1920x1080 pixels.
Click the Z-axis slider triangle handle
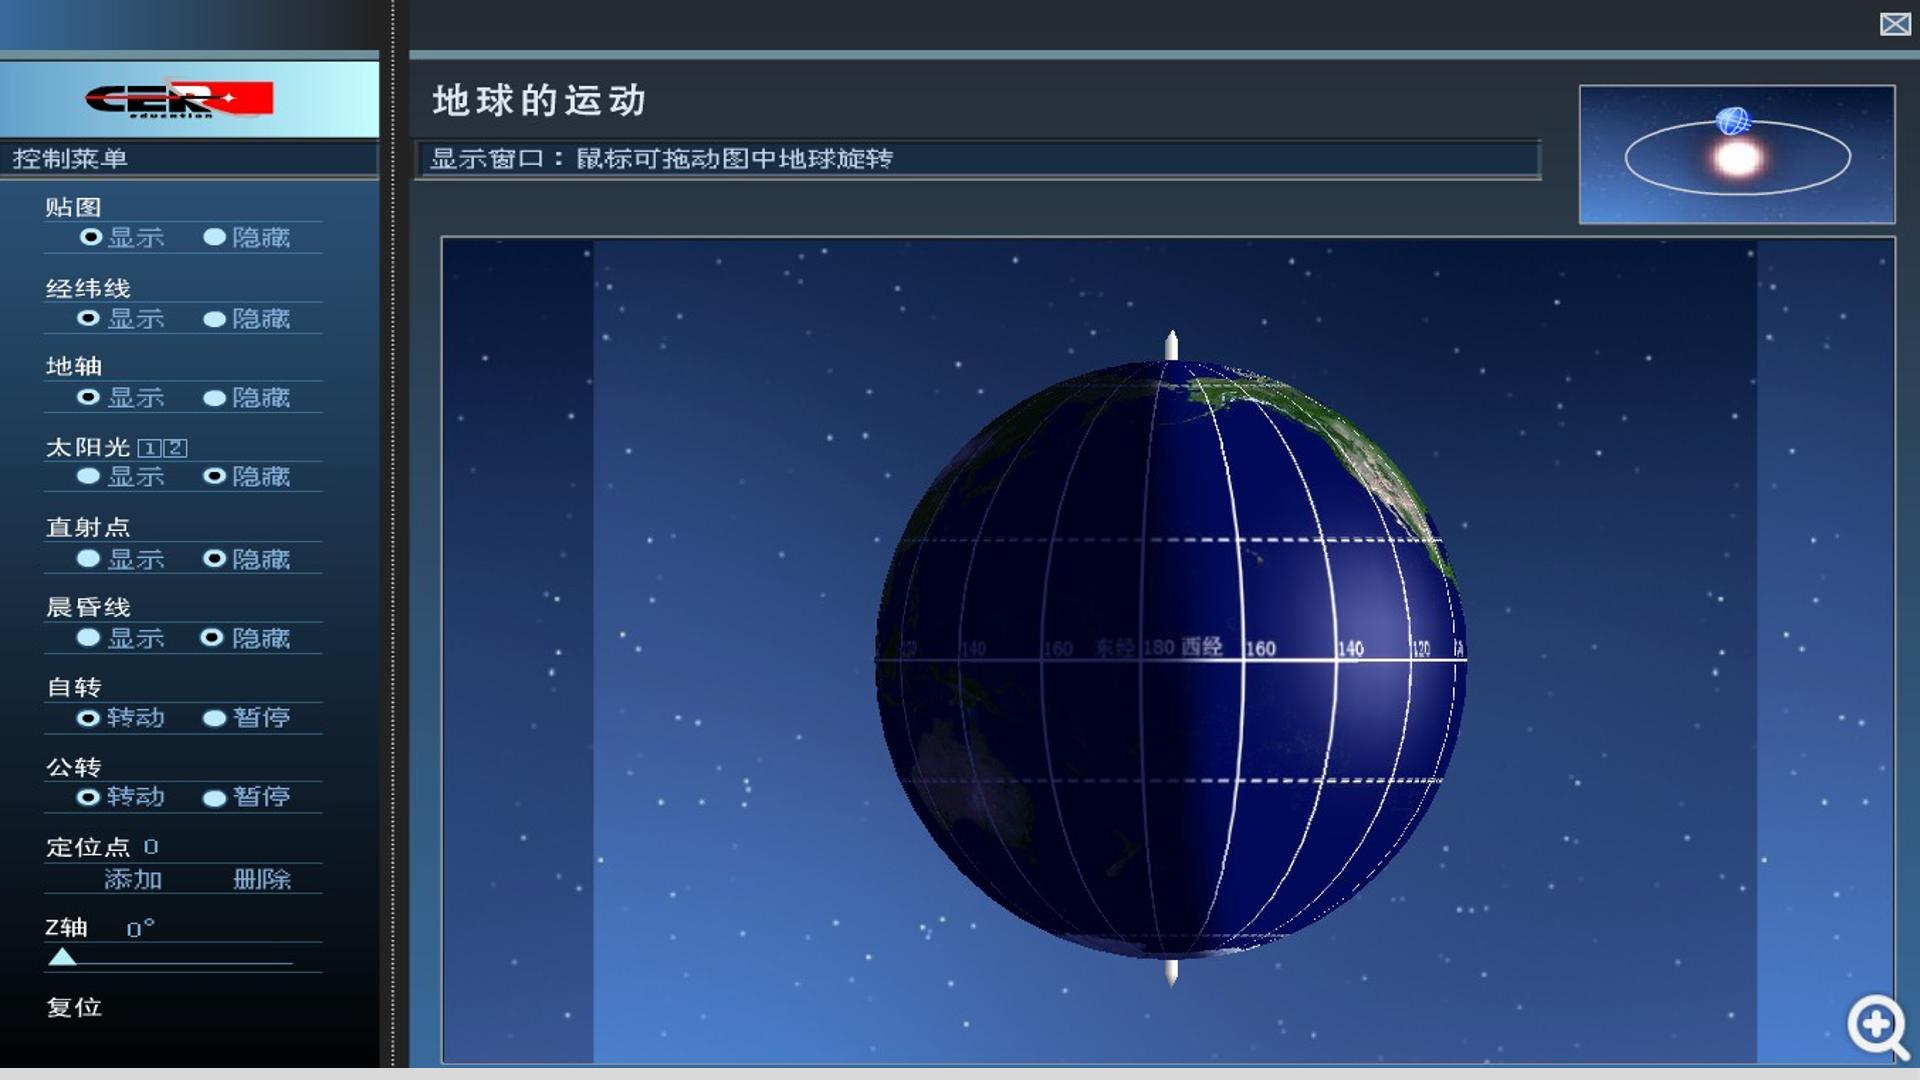62,957
